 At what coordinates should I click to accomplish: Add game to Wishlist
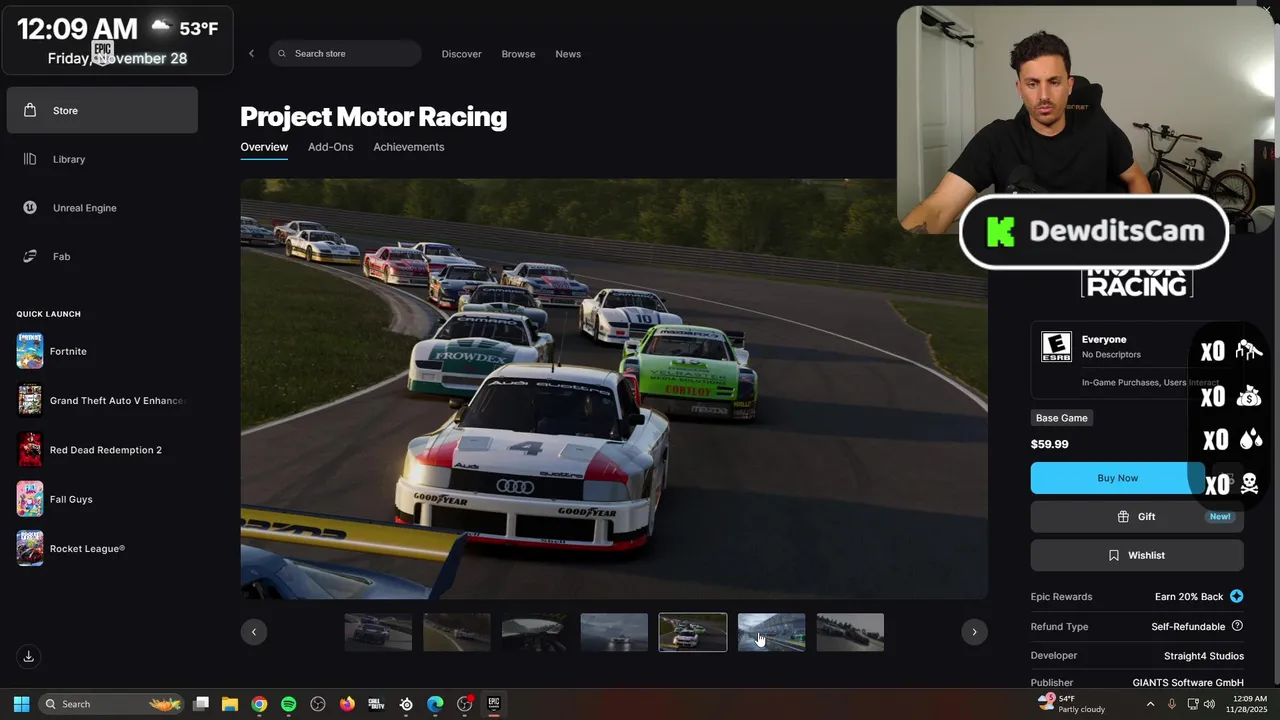pos(1137,555)
